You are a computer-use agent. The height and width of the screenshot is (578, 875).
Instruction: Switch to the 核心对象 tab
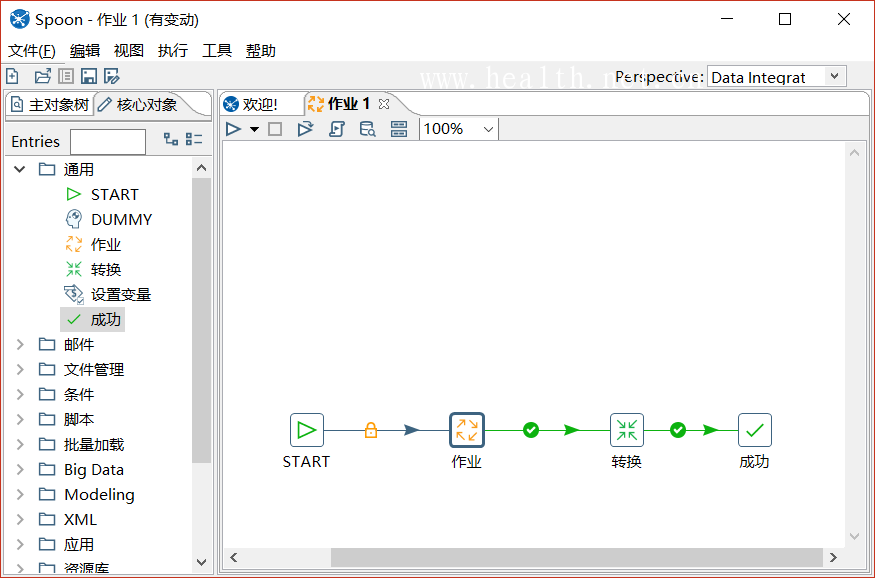click(x=140, y=104)
